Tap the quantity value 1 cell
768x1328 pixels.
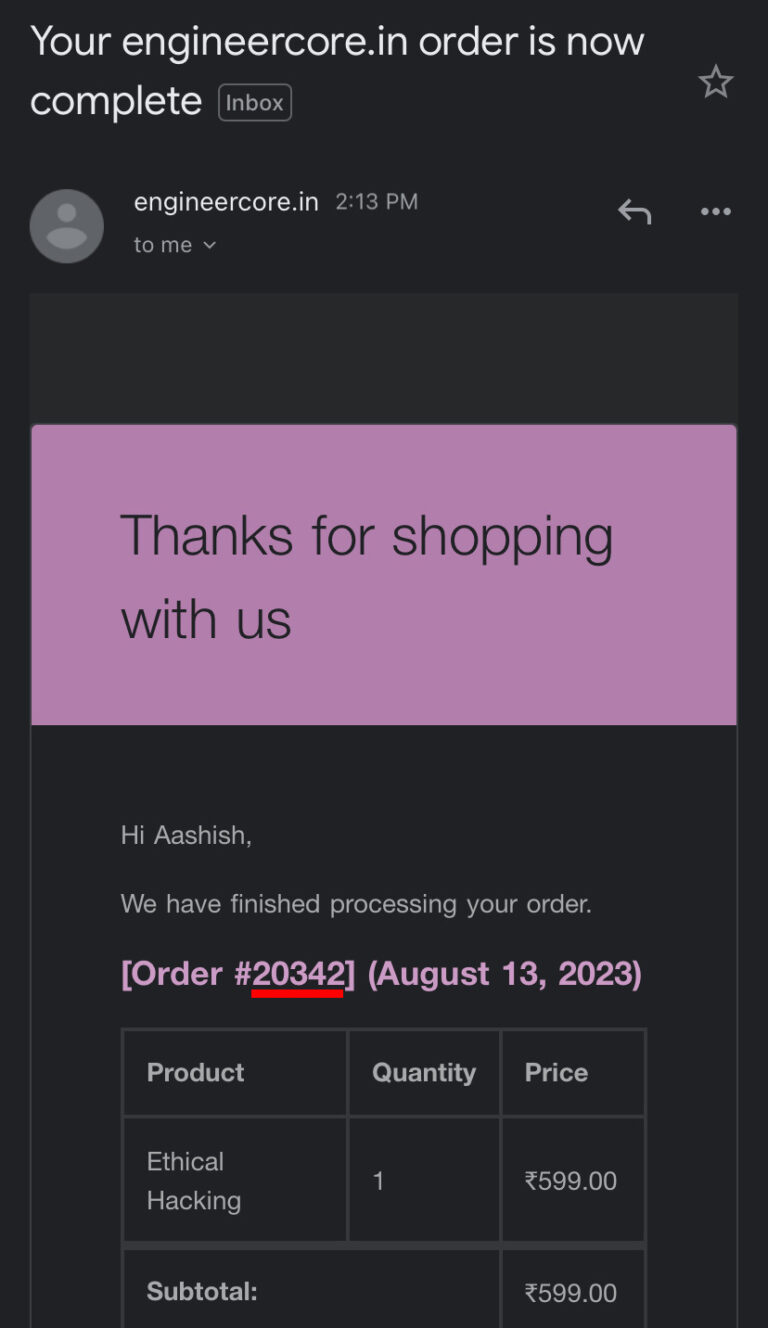point(379,1181)
